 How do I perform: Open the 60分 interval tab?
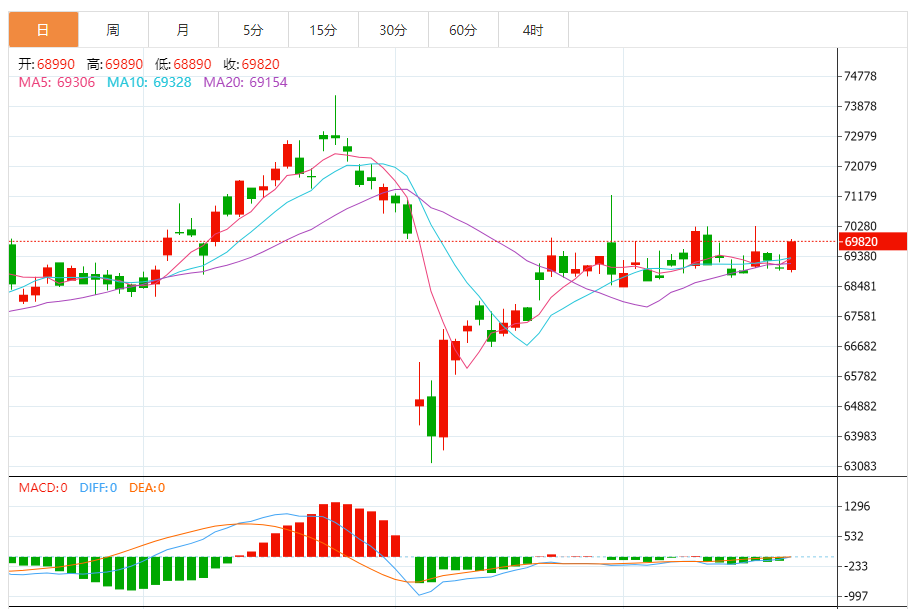pyautogui.click(x=463, y=30)
